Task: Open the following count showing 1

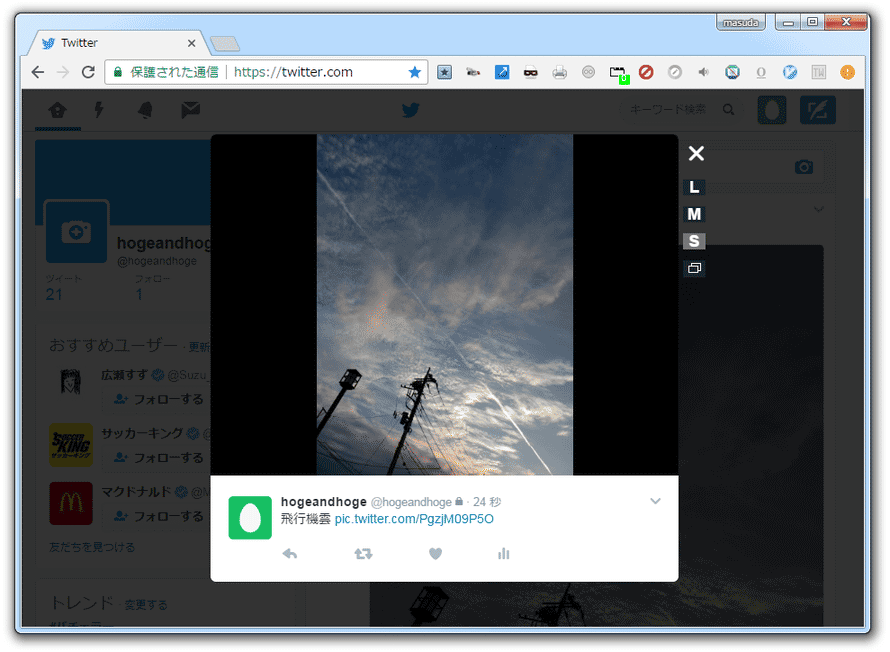Action: [139, 295]
